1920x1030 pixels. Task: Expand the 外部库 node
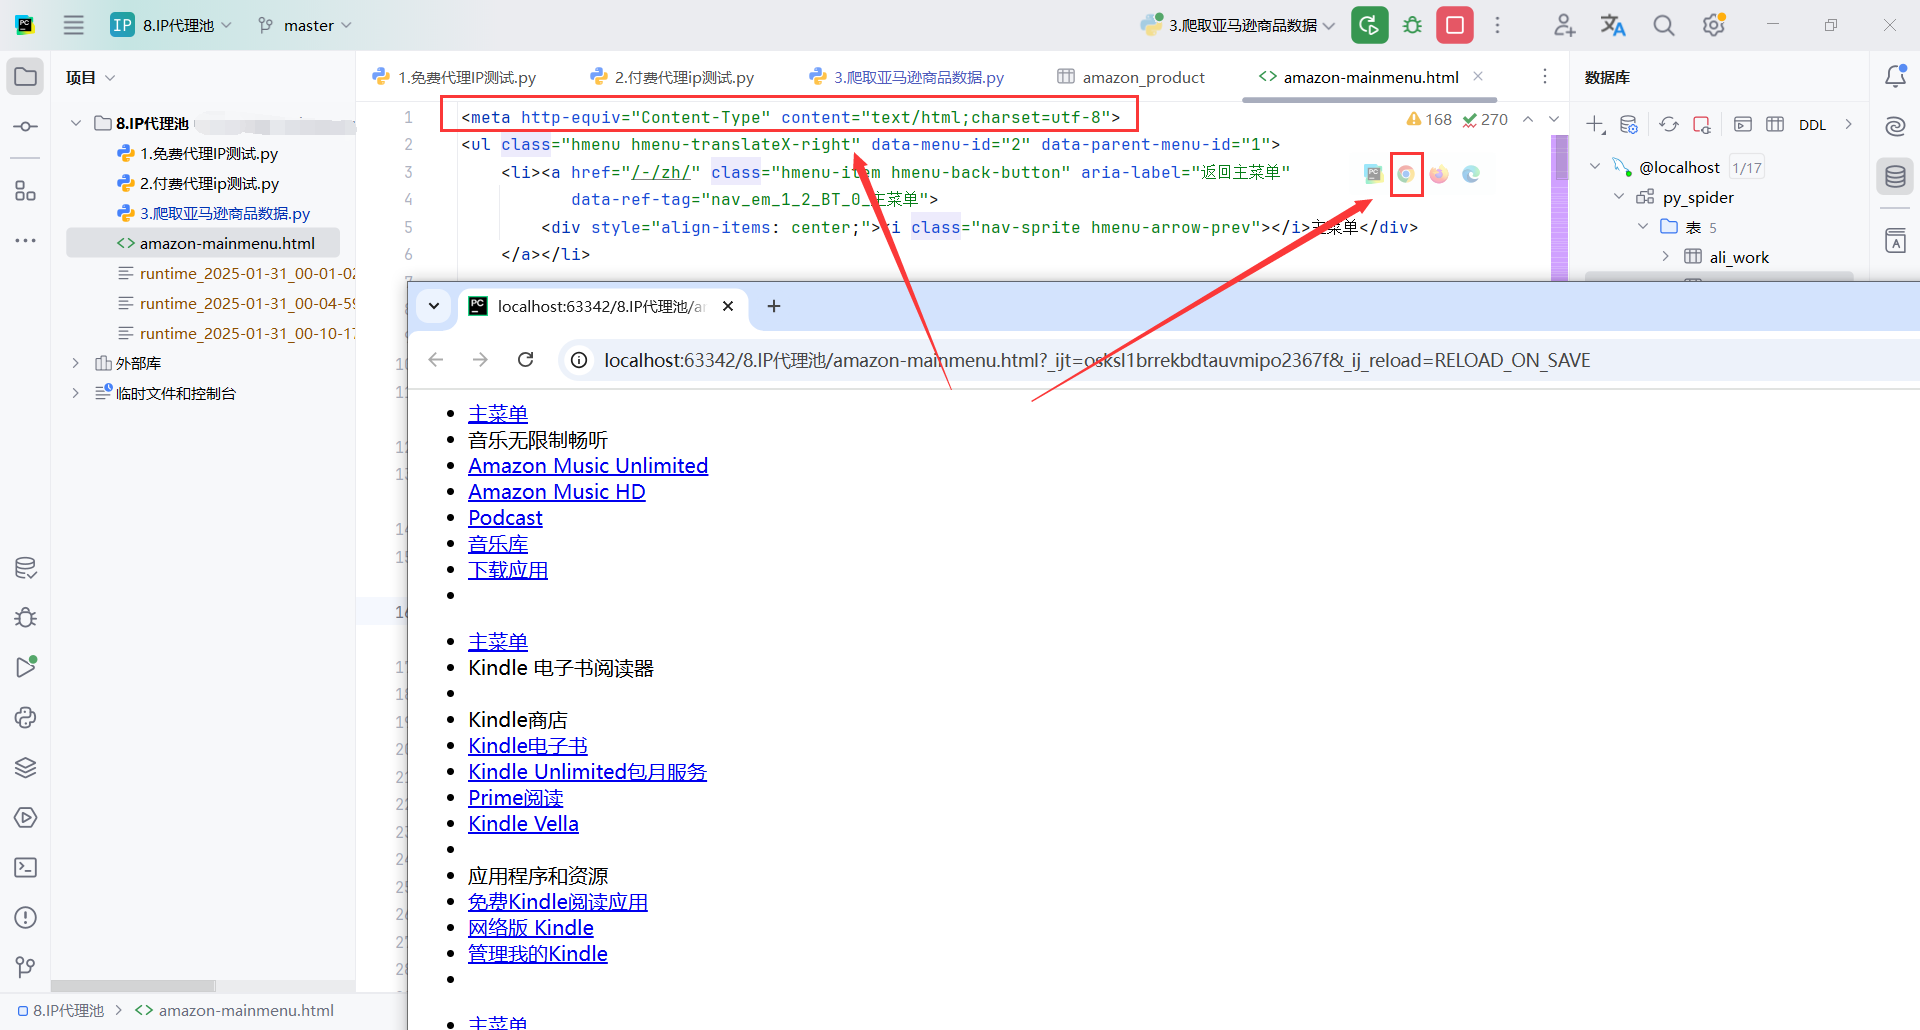tap(76, 363)
